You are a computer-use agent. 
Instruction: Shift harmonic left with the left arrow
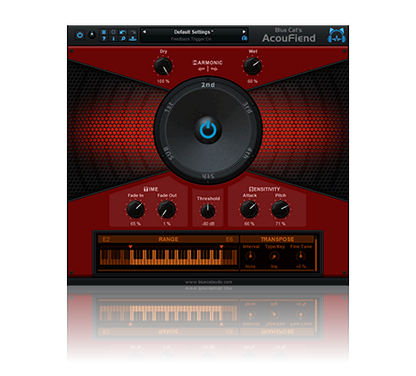pos(201,69)
